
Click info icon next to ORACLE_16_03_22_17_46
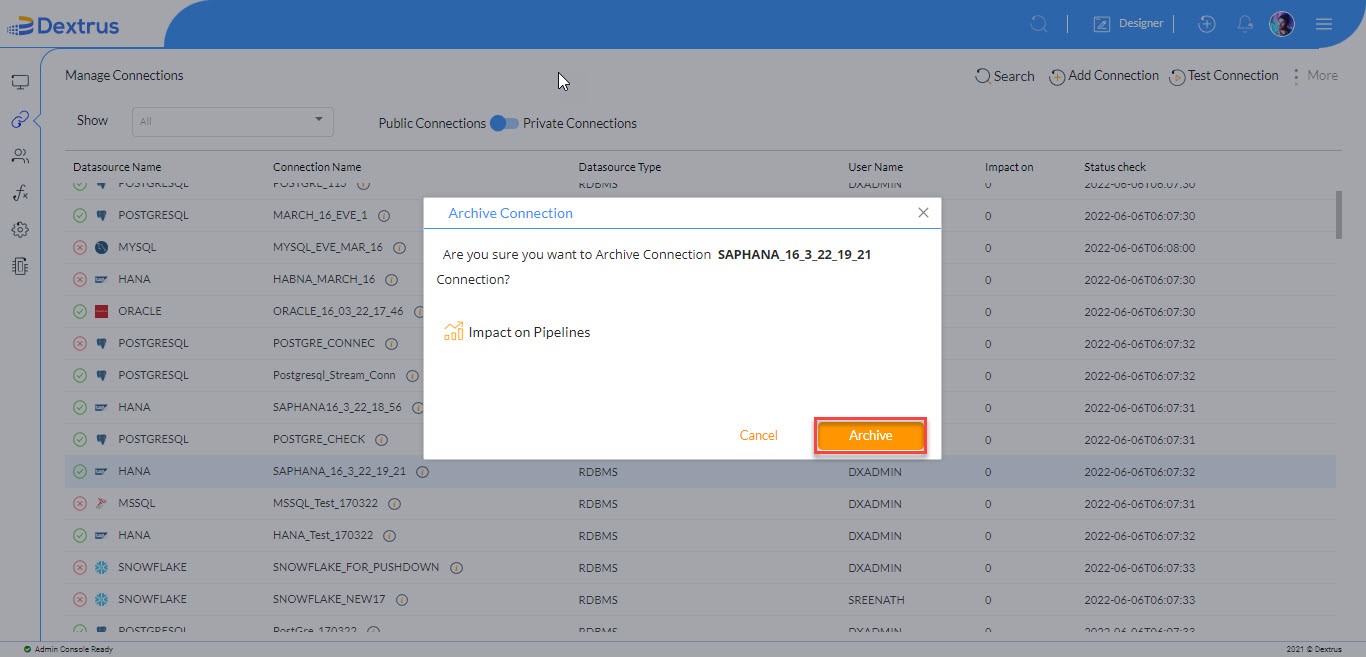(420, 312)
